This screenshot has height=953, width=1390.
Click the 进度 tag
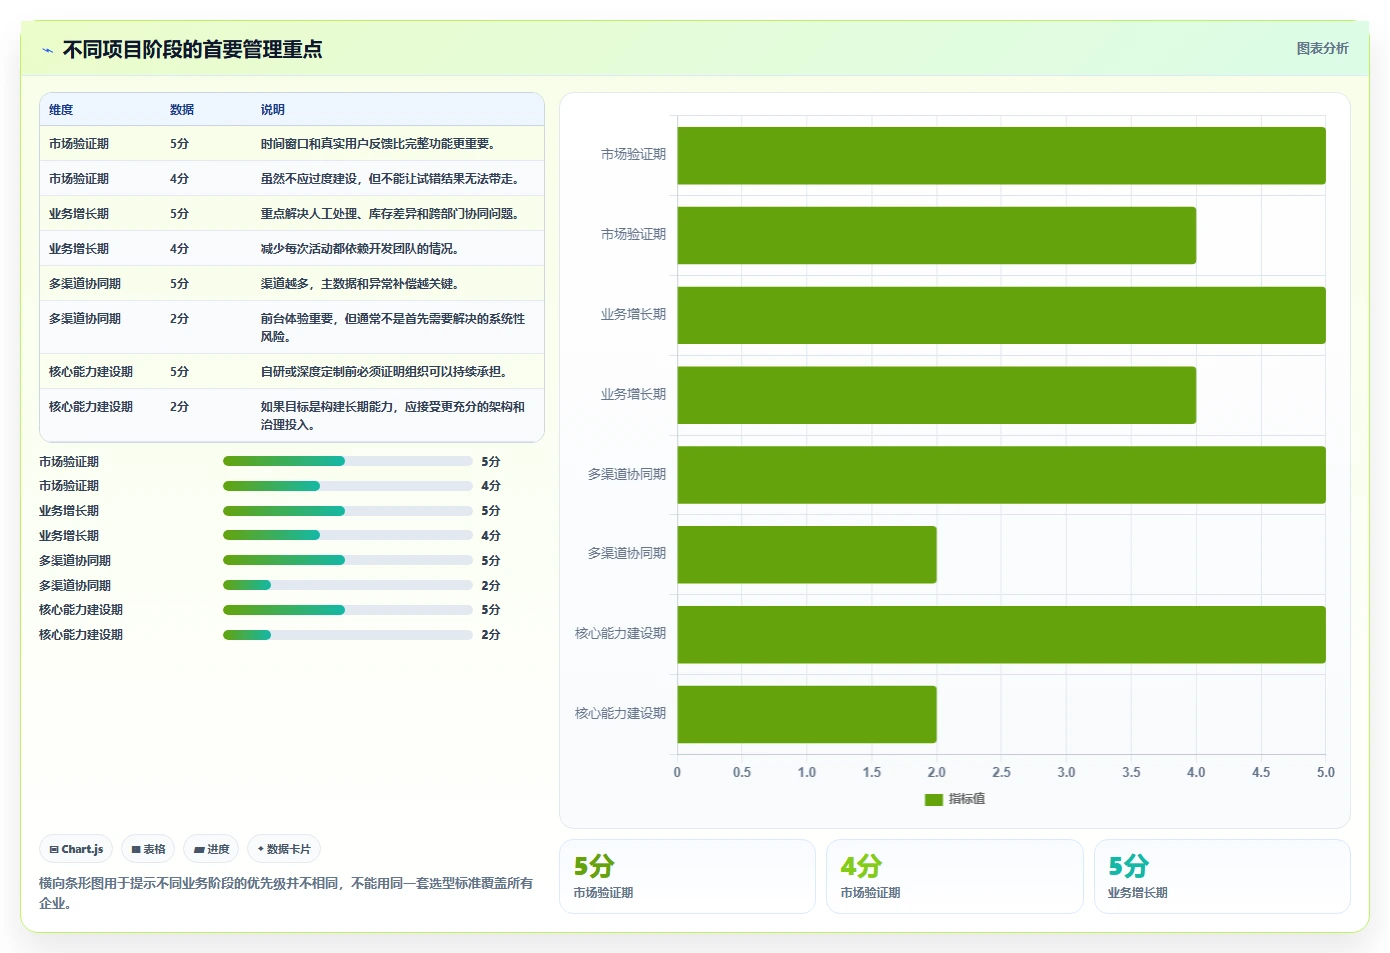tap(211, 849)
